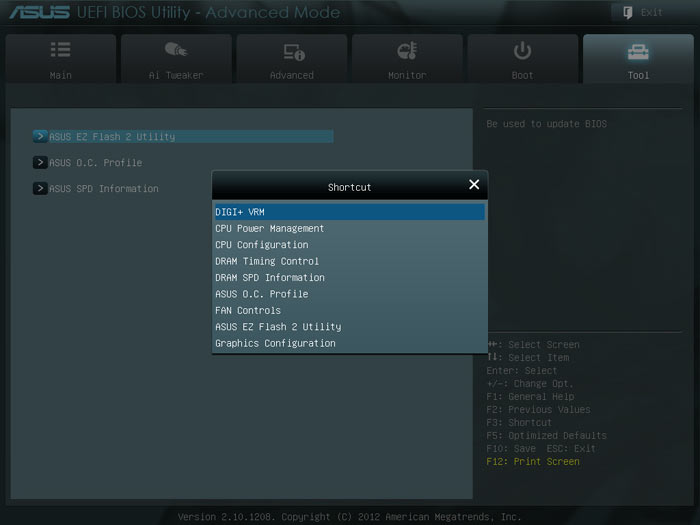Click the Main tab list icon

coord(60,50)
